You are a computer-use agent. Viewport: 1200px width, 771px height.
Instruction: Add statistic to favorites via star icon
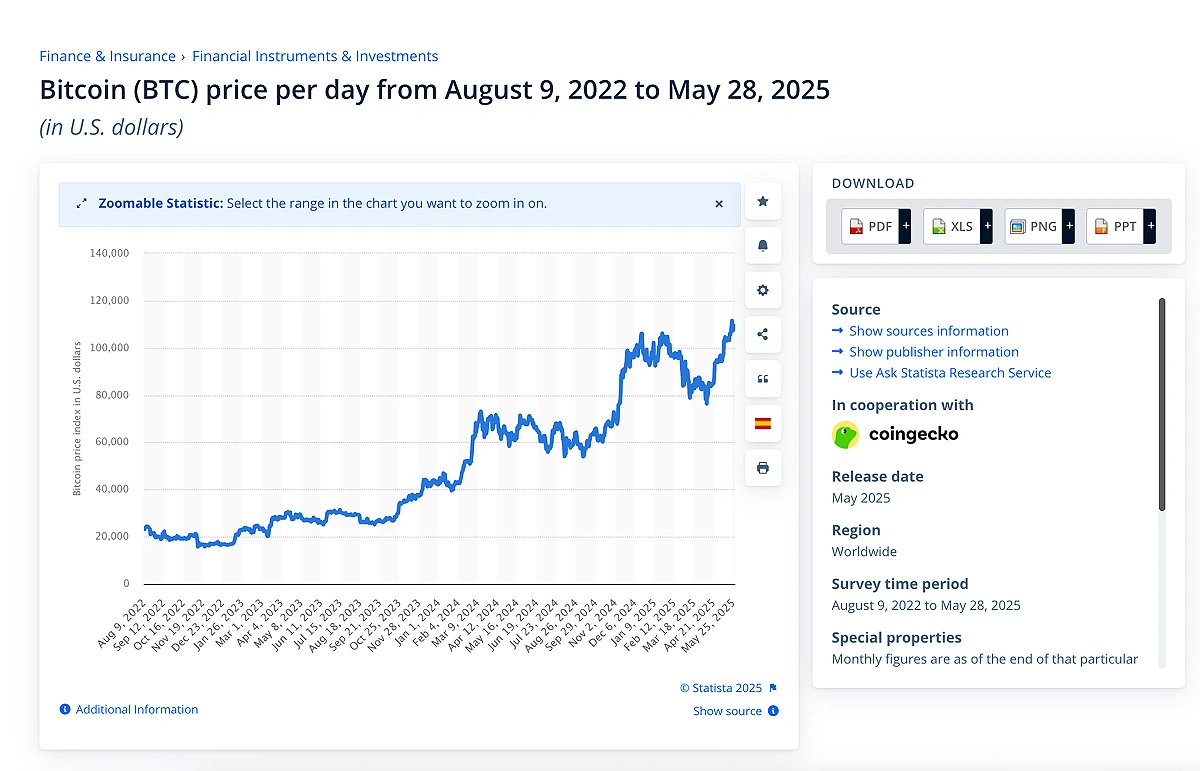pyautogui.click(x=763, y=201)
